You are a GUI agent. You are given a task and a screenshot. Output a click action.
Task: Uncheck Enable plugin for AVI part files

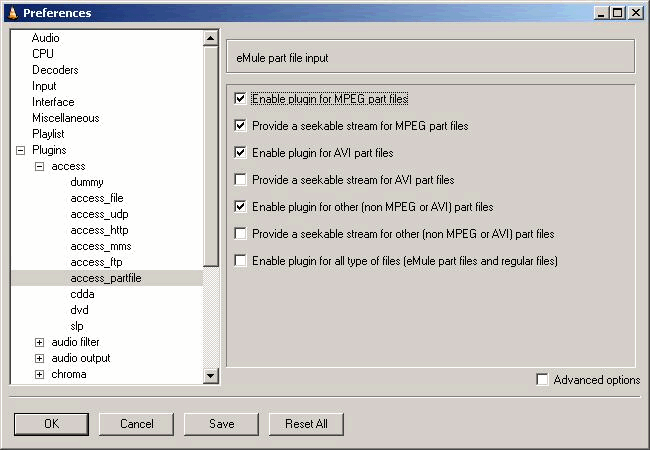pyautogui.click(x=240, y=152)
